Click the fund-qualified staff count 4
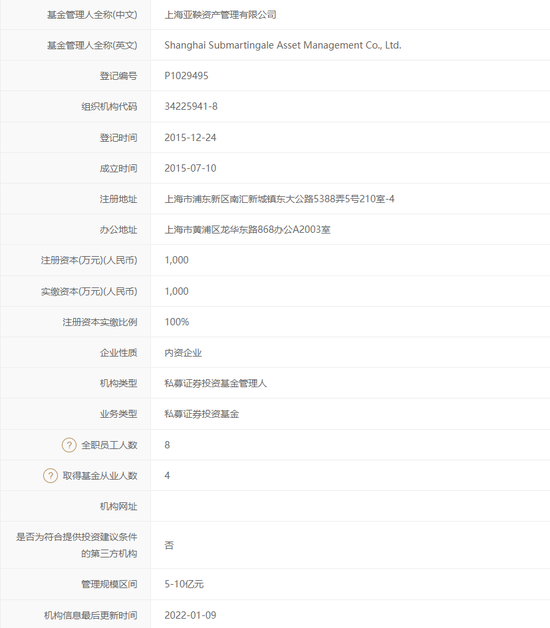This screenshot has height=628, width=550. (x=167, y=476)
